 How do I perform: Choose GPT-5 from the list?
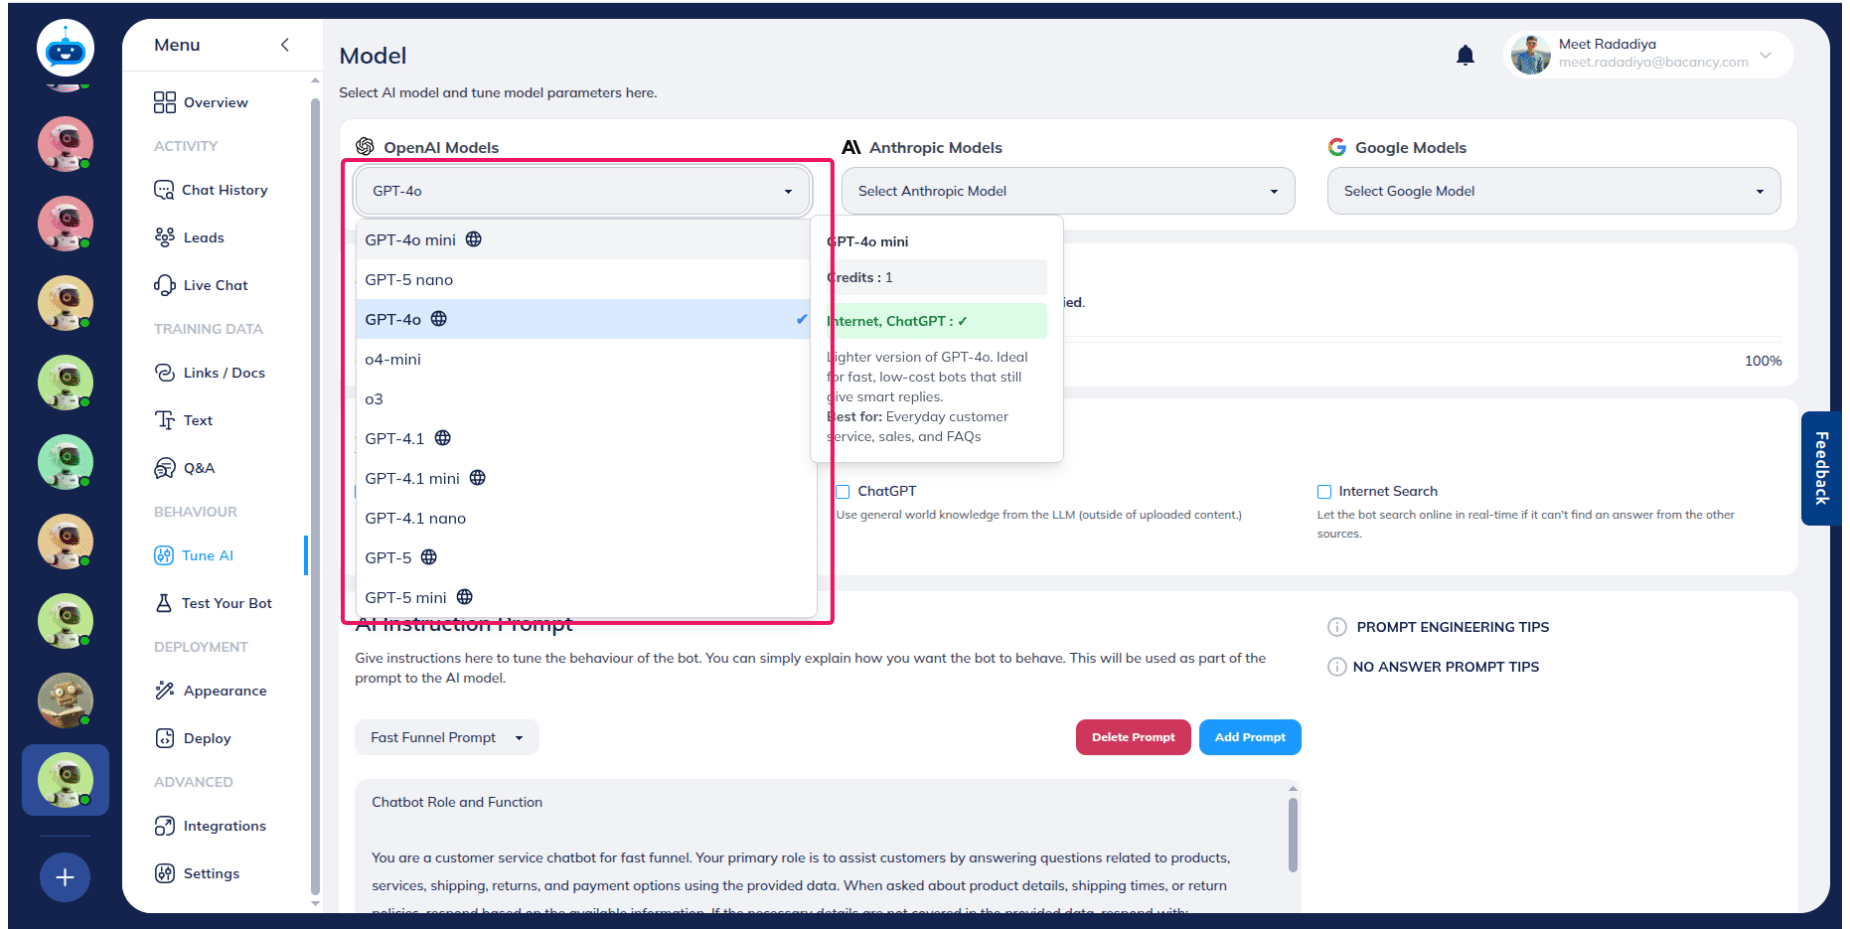[x=584, y=558]
